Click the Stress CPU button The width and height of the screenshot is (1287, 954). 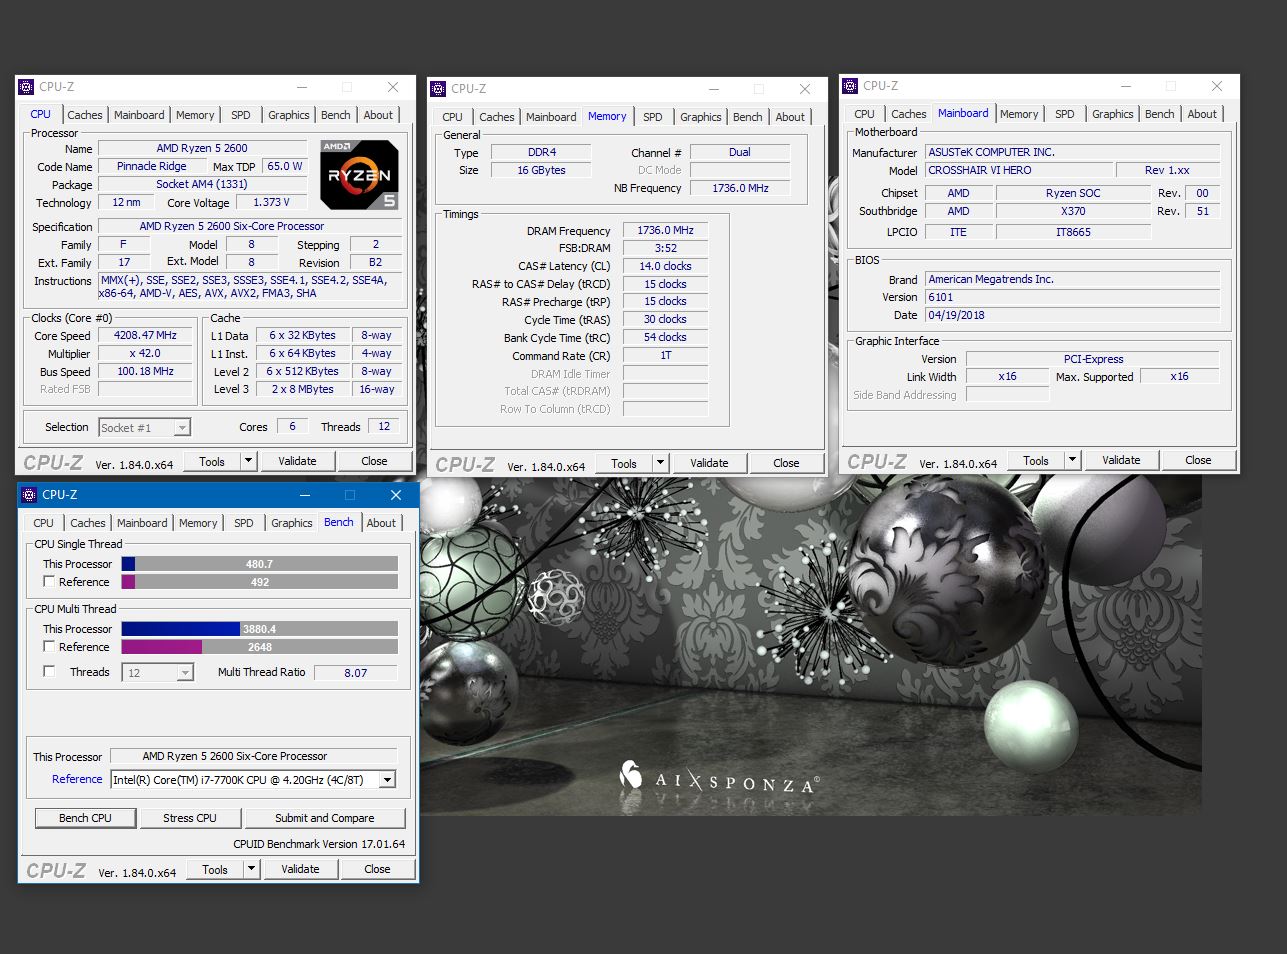(x=190, y=818)
